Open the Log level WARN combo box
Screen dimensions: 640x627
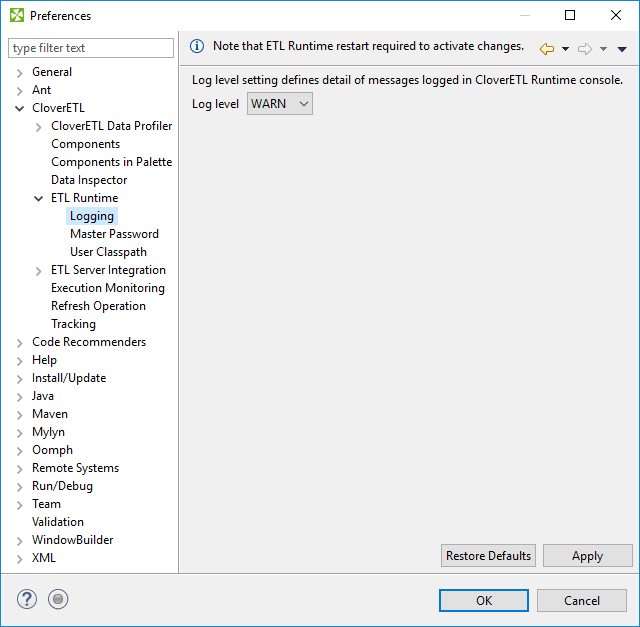tap(280, 104)
